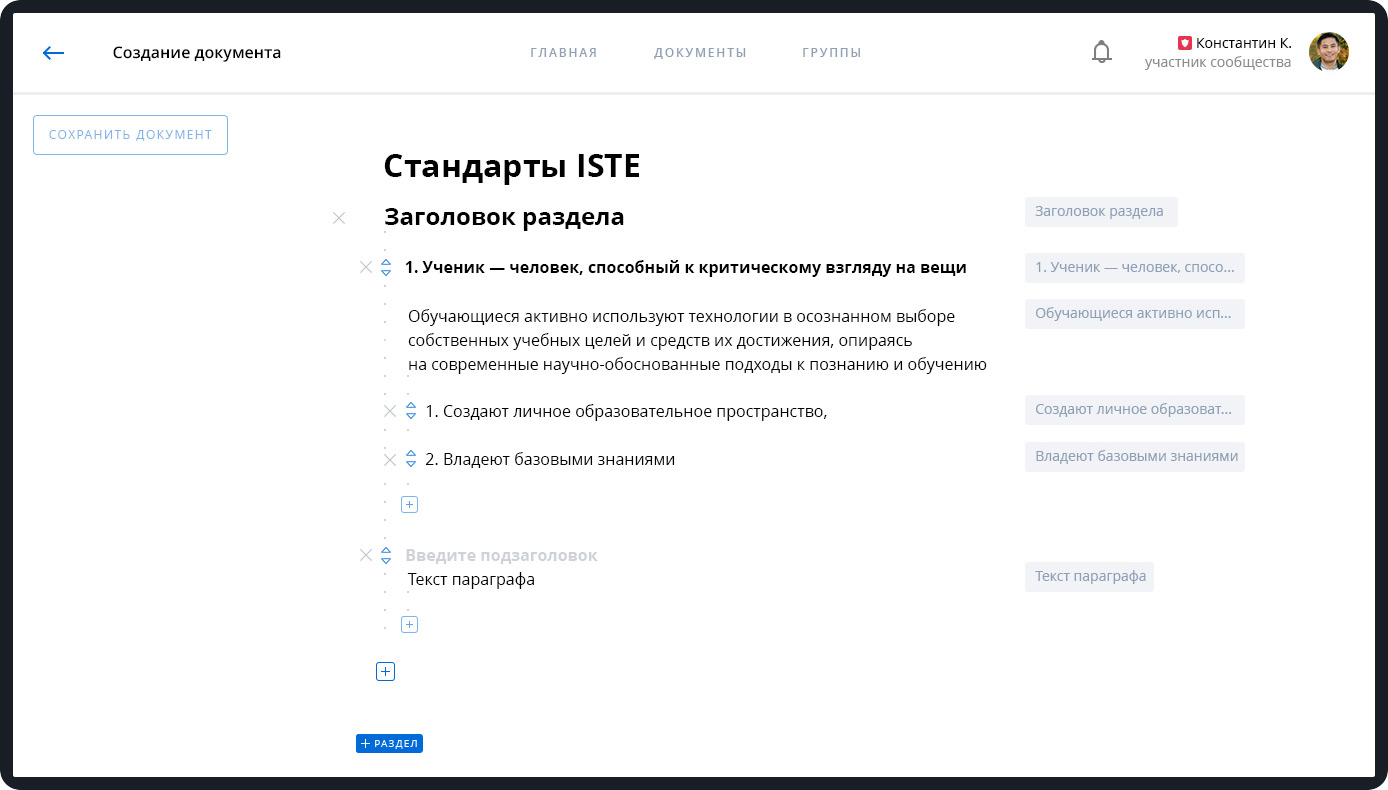The height and width of the screenshot is (790, 1388).
Task: Select outline tag 'Обучающиеся активно исп...'
Action: point(1135,314)
